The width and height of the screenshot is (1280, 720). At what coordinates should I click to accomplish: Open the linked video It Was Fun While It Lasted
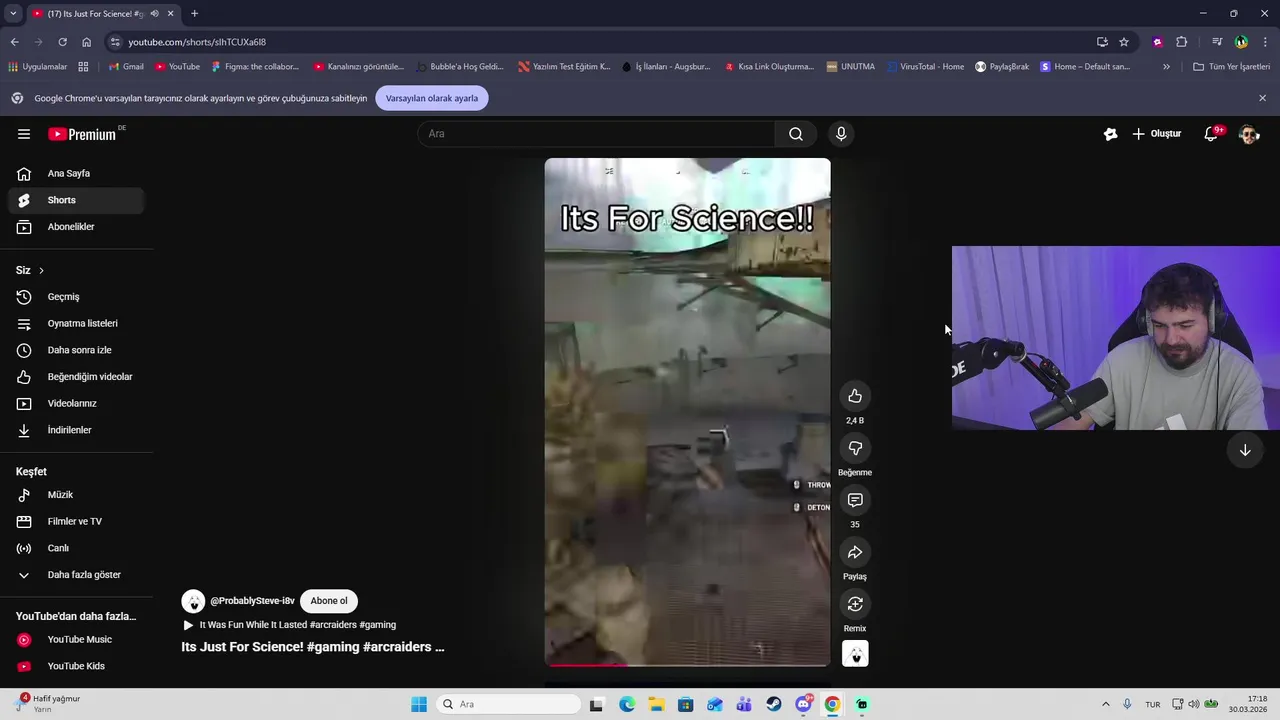click(290, 625)
